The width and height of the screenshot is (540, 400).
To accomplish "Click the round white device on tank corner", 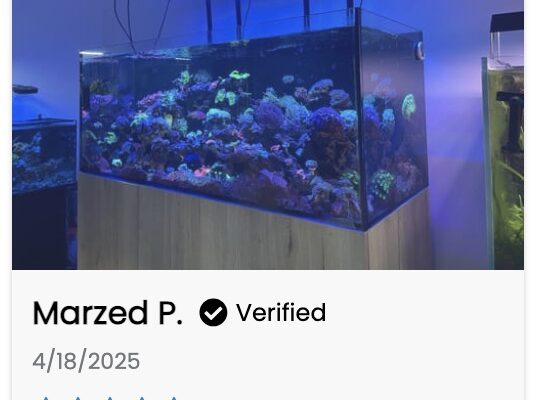I will coord(419,51).
